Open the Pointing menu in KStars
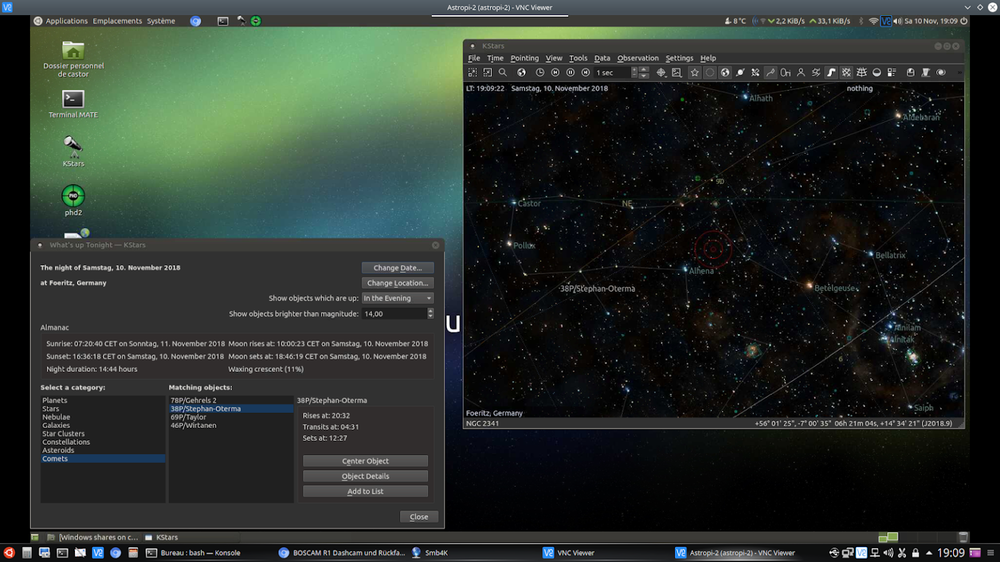 click(x=524, y=58)
